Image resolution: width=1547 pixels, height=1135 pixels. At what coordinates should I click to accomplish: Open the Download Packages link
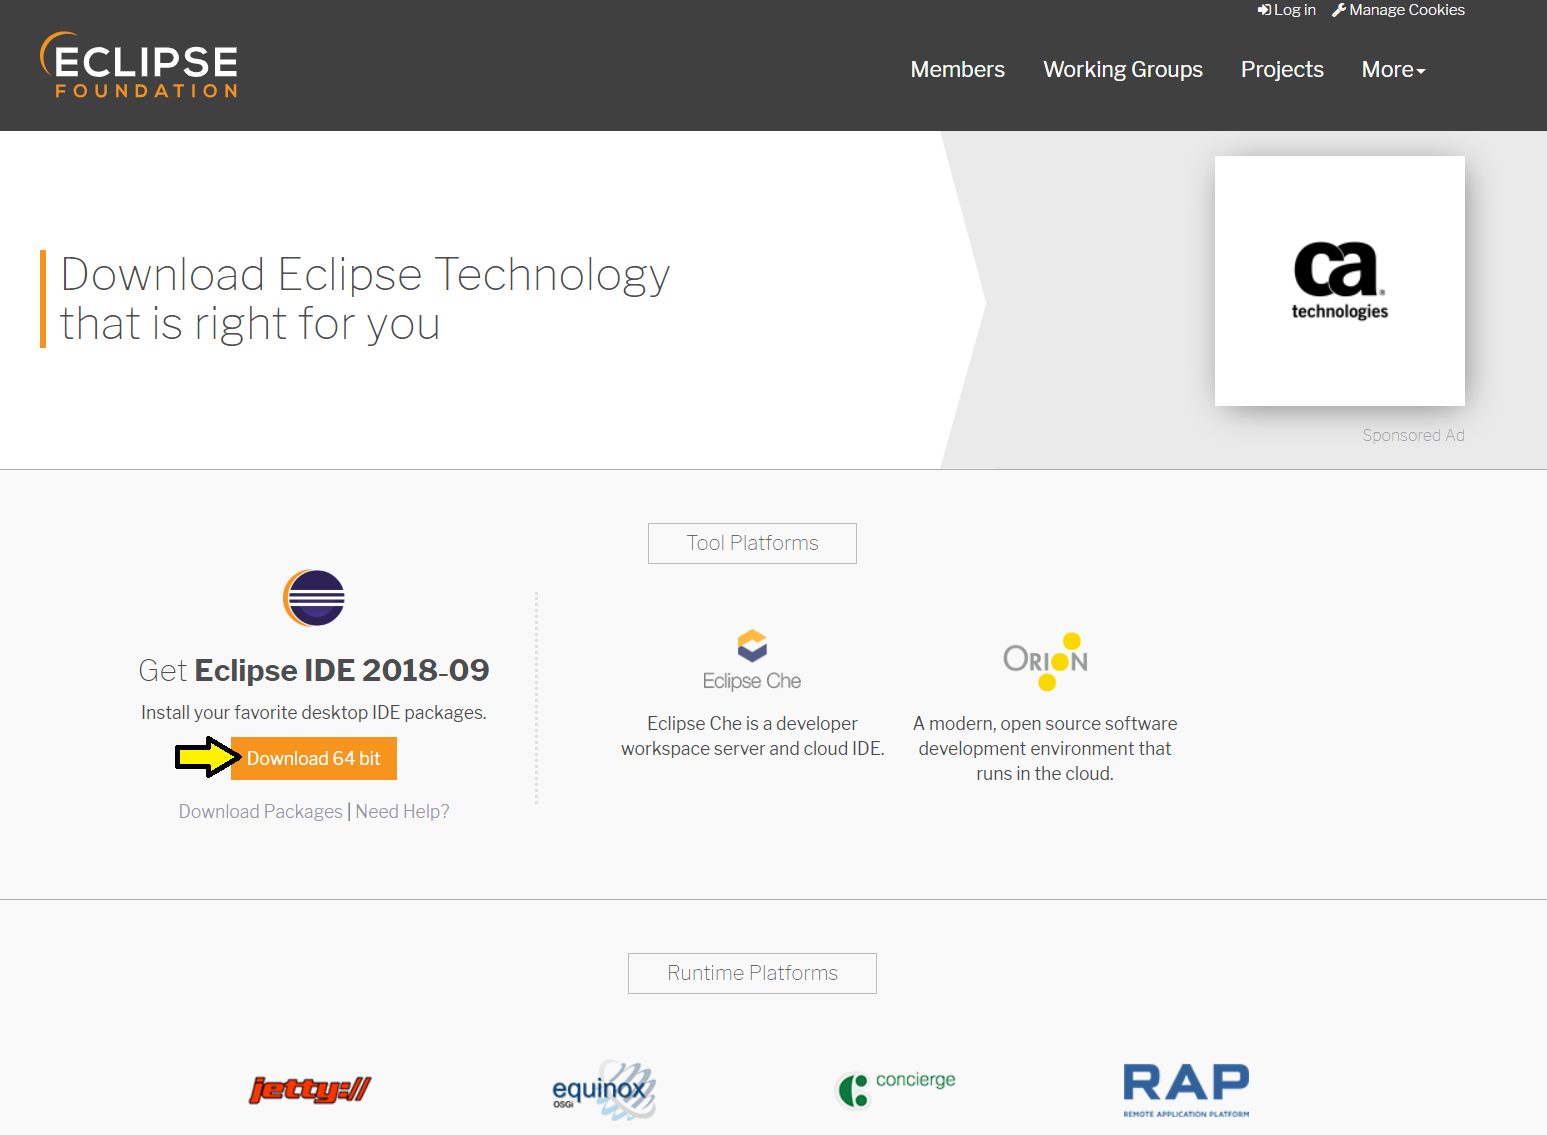click(x=260, y=811)
